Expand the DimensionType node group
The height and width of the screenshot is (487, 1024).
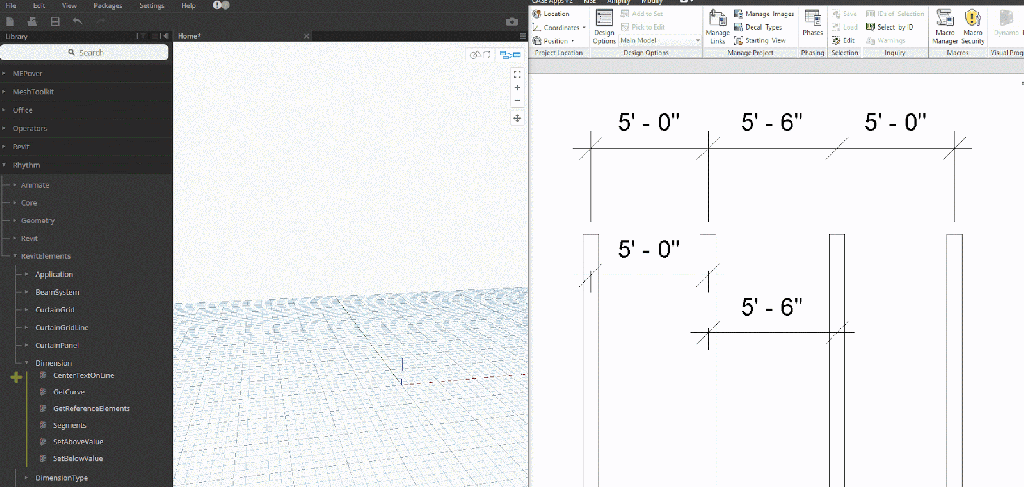(x=61, y=478)
